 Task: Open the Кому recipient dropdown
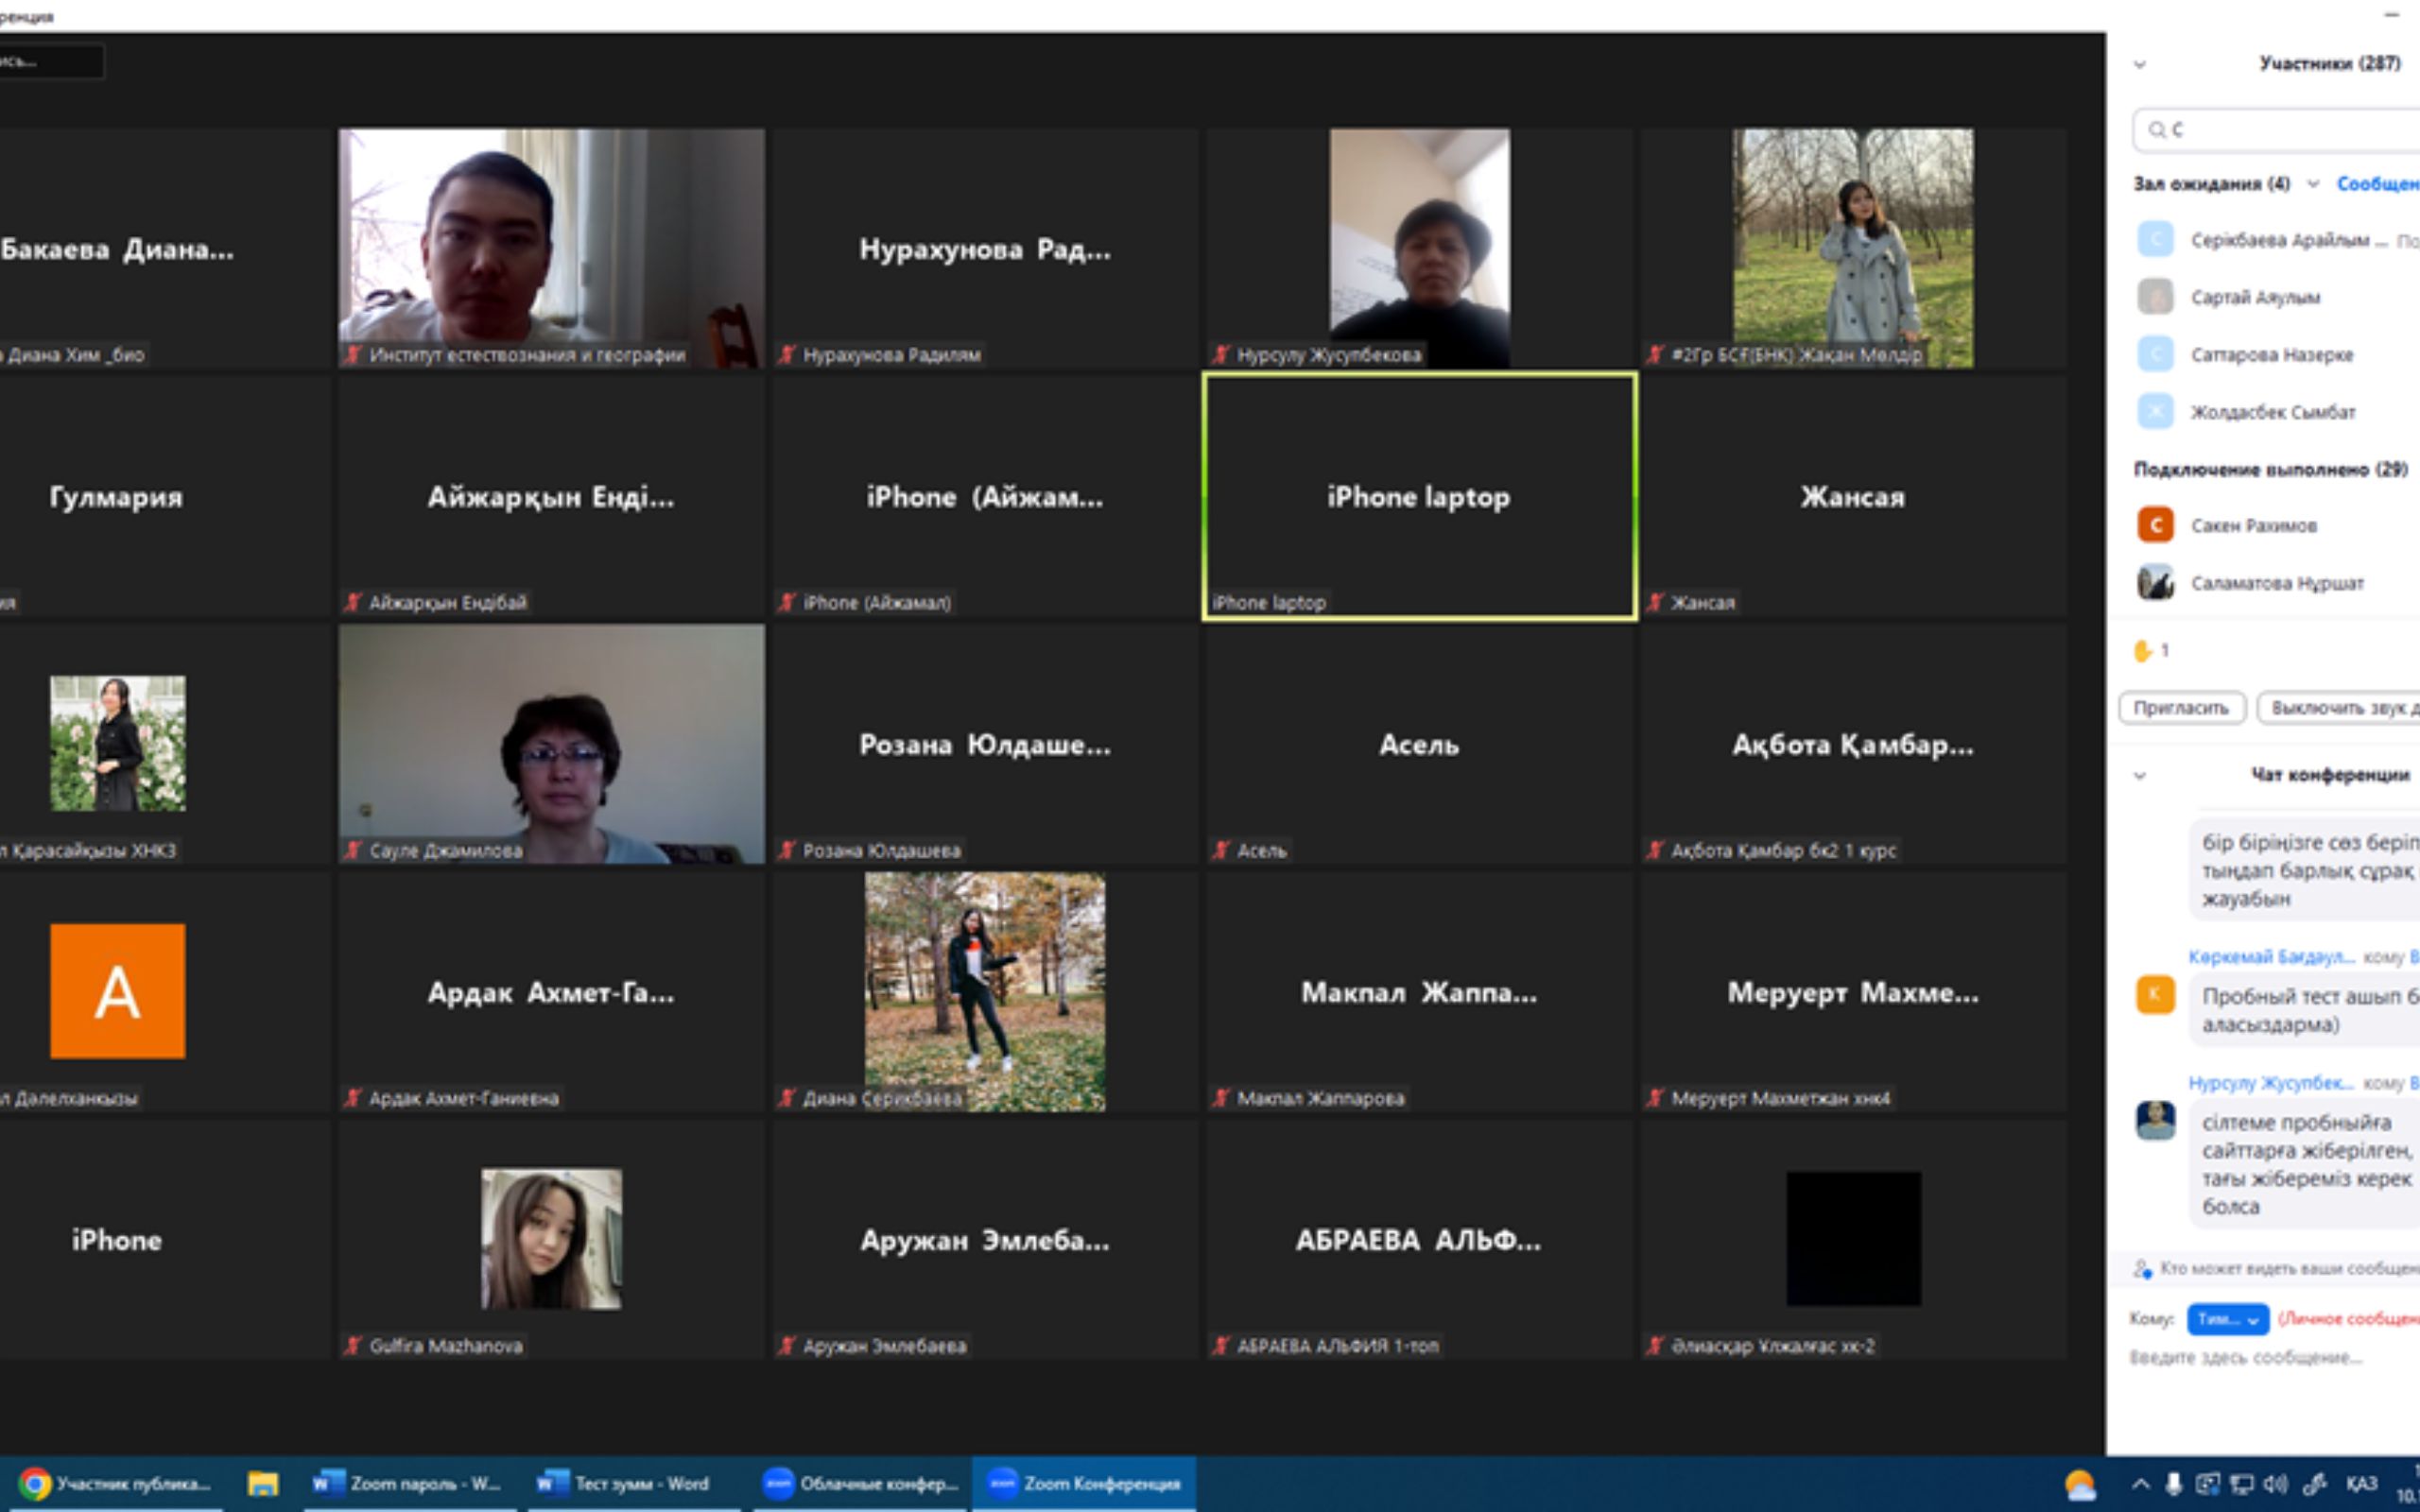click(x=2227, y=1319)
